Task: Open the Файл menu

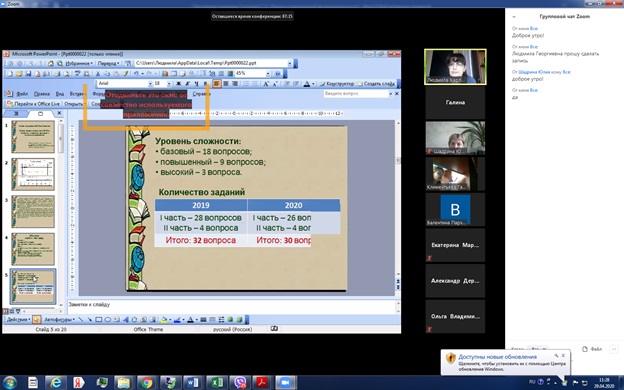Action: [x=22, y=94]
